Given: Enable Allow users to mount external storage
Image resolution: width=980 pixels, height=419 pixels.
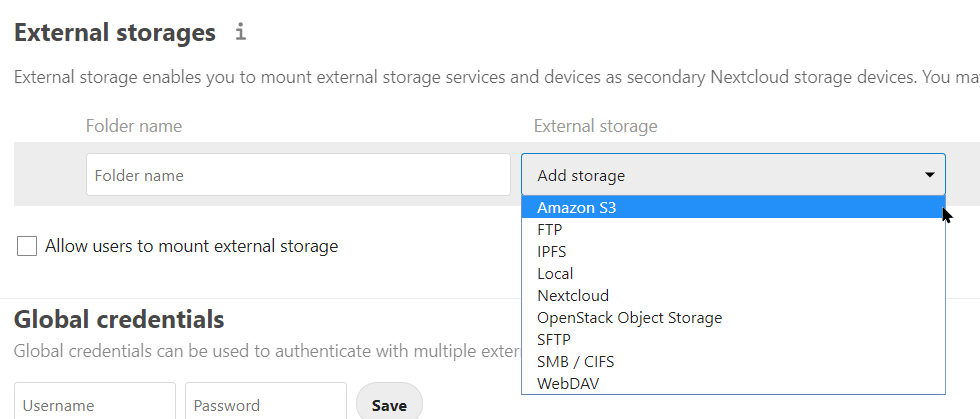Looking at the screenshot, I should click(x=27, y=246).
